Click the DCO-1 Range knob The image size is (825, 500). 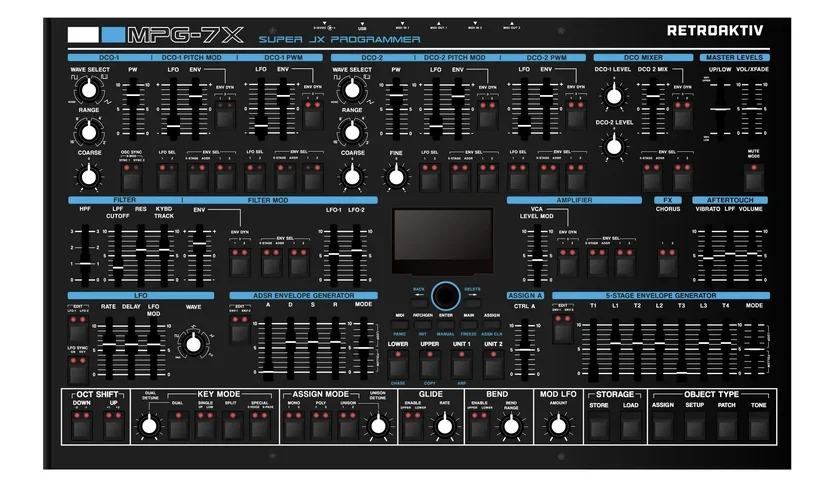point(89,132)
